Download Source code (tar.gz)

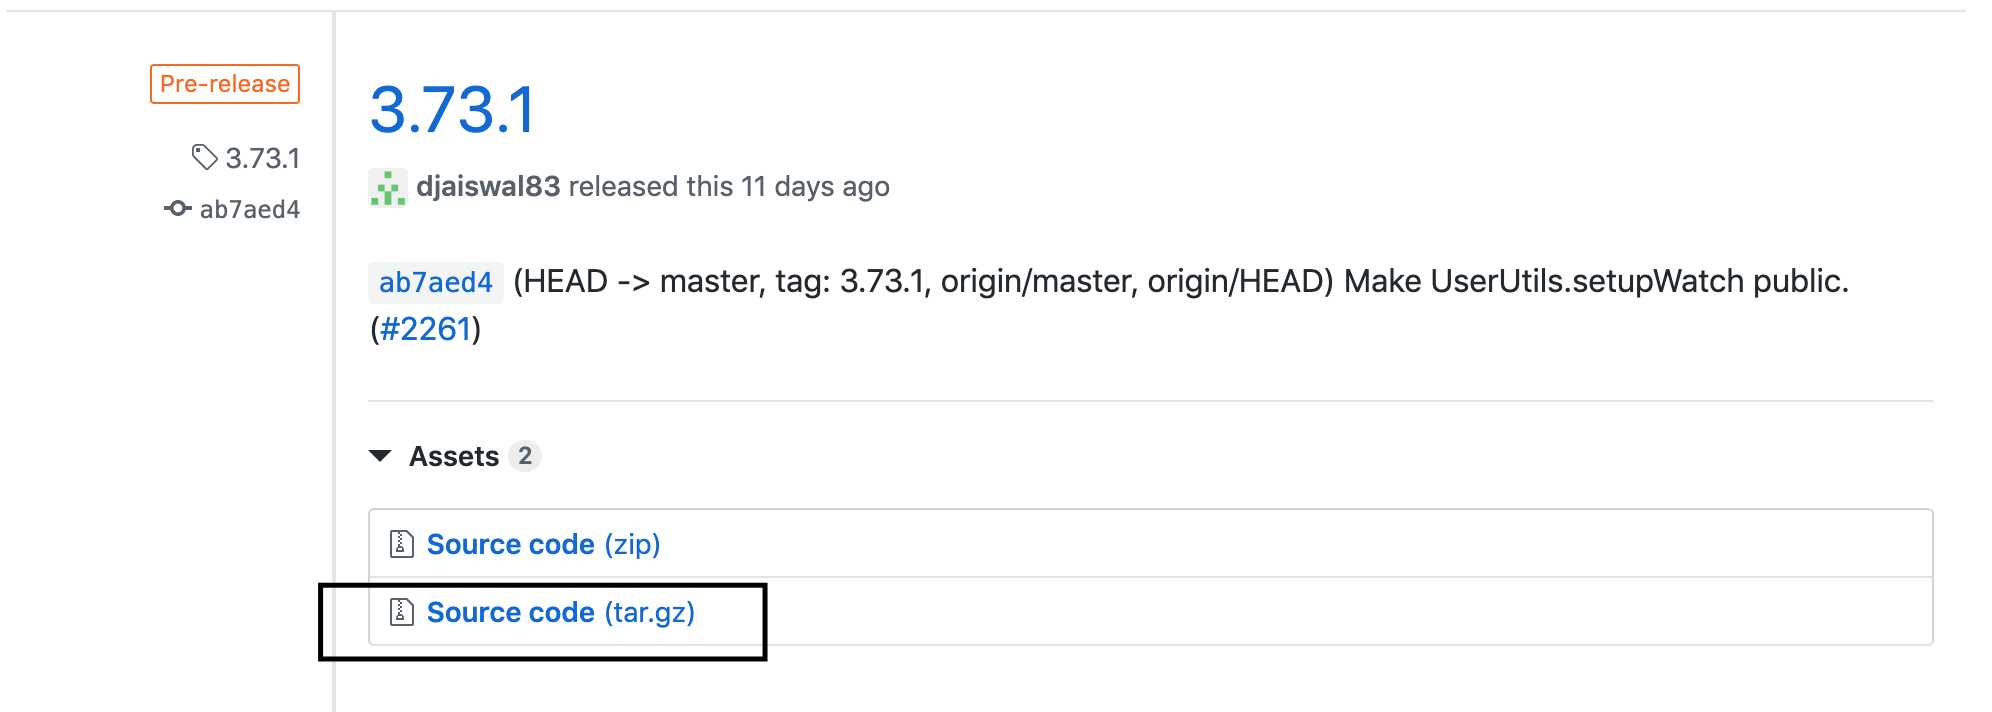pos(560,612)
